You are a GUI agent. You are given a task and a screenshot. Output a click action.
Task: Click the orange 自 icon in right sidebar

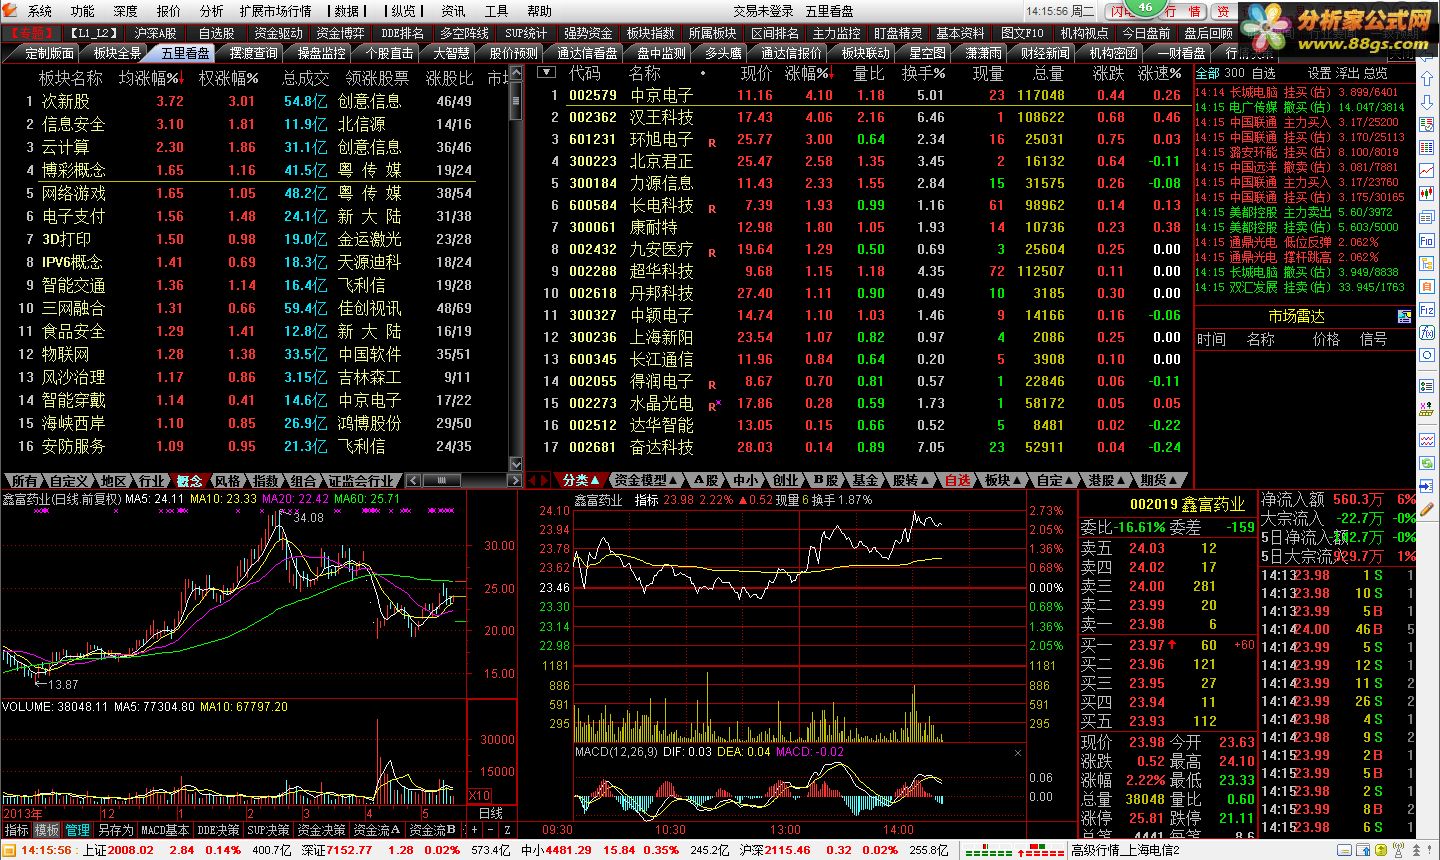click(x=1427, y=286)
